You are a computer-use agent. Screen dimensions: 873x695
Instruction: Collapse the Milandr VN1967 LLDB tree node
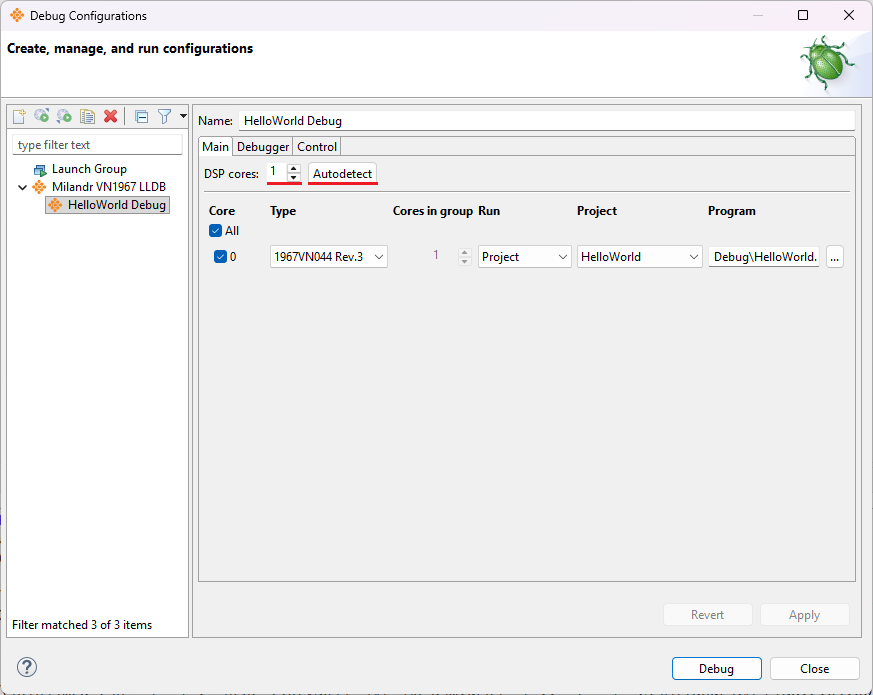pyautogui.click(x=22, y=187)
